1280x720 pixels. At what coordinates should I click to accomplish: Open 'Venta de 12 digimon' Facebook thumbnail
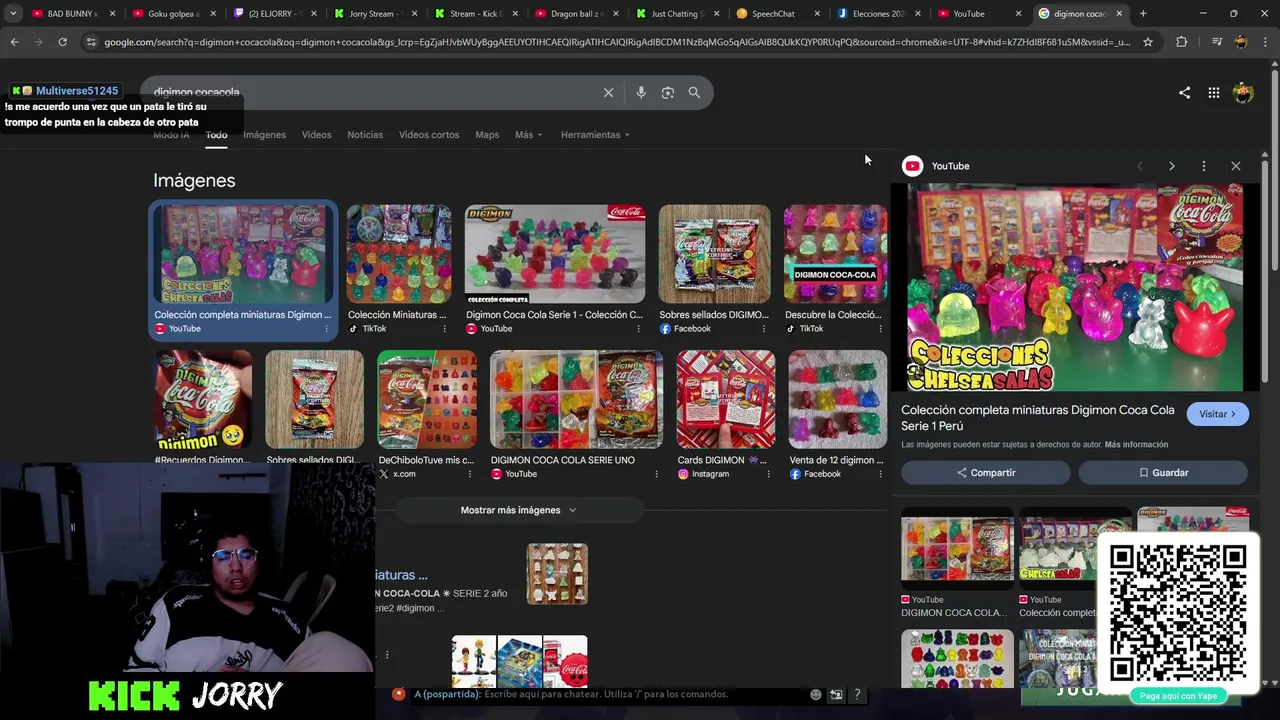click(837, 399)
